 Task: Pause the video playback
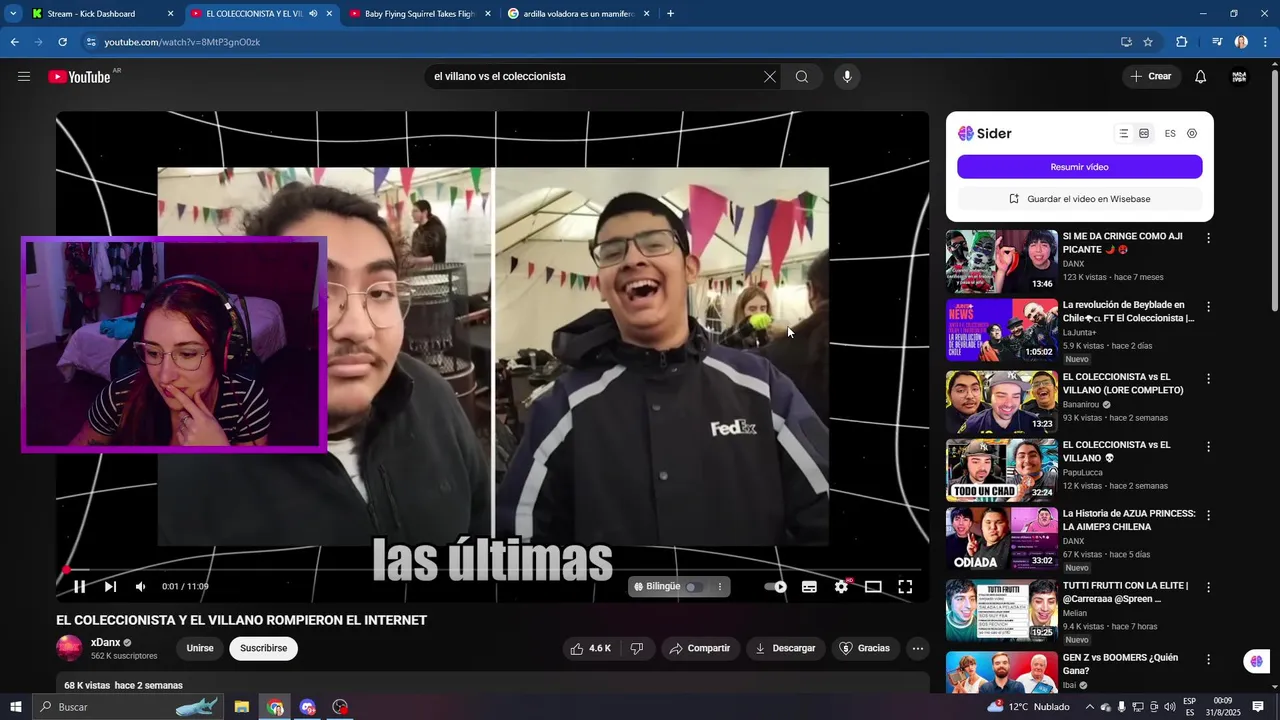pyautogui.click(x=79, y=587)
